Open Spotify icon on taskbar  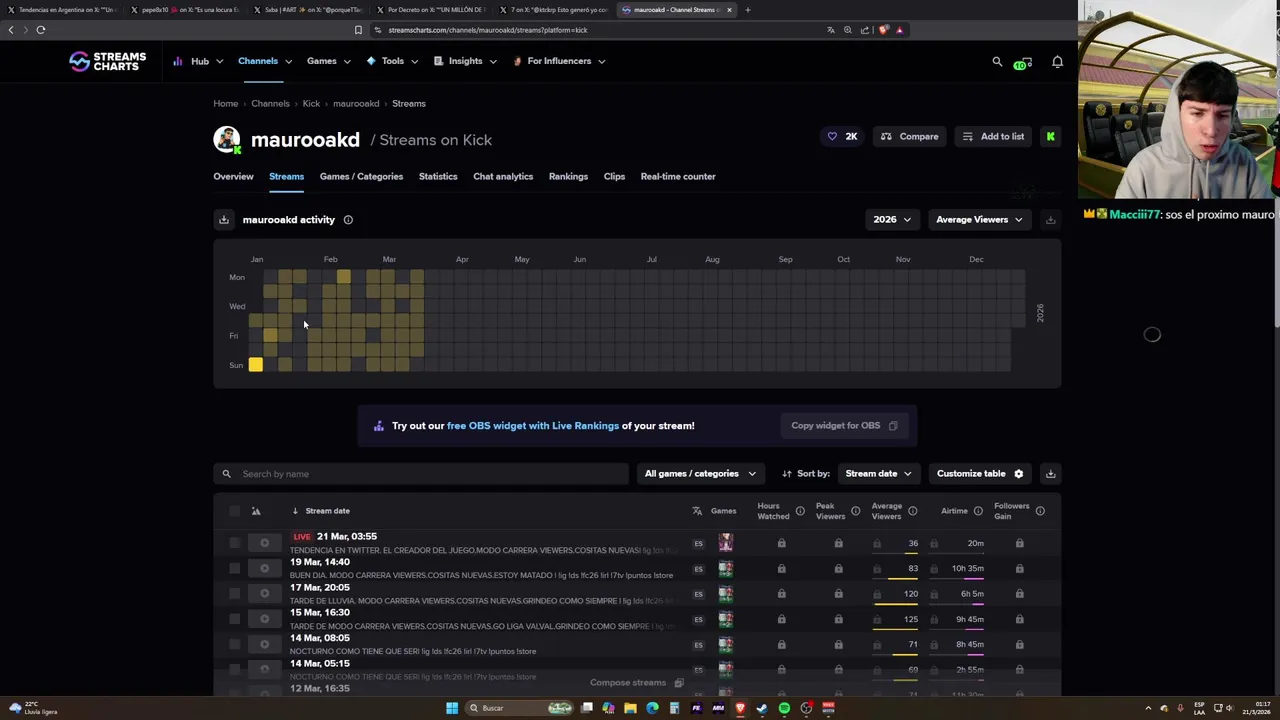[784, 708]
